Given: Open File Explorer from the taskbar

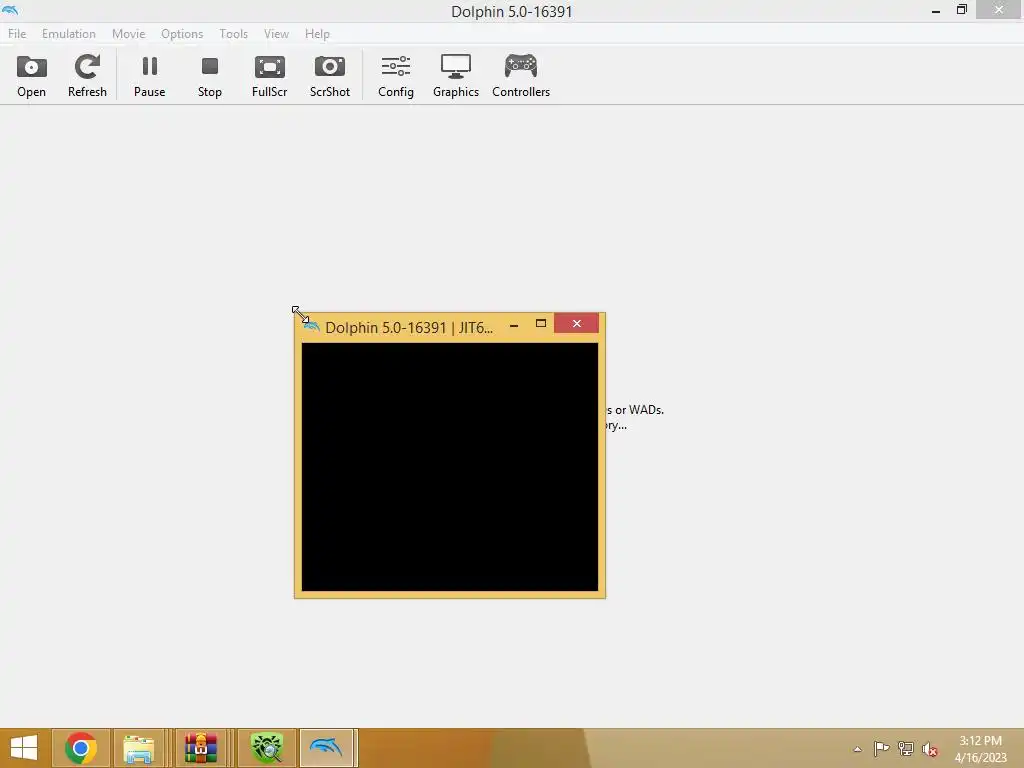Looking at the screenshot, I should 139,748.
